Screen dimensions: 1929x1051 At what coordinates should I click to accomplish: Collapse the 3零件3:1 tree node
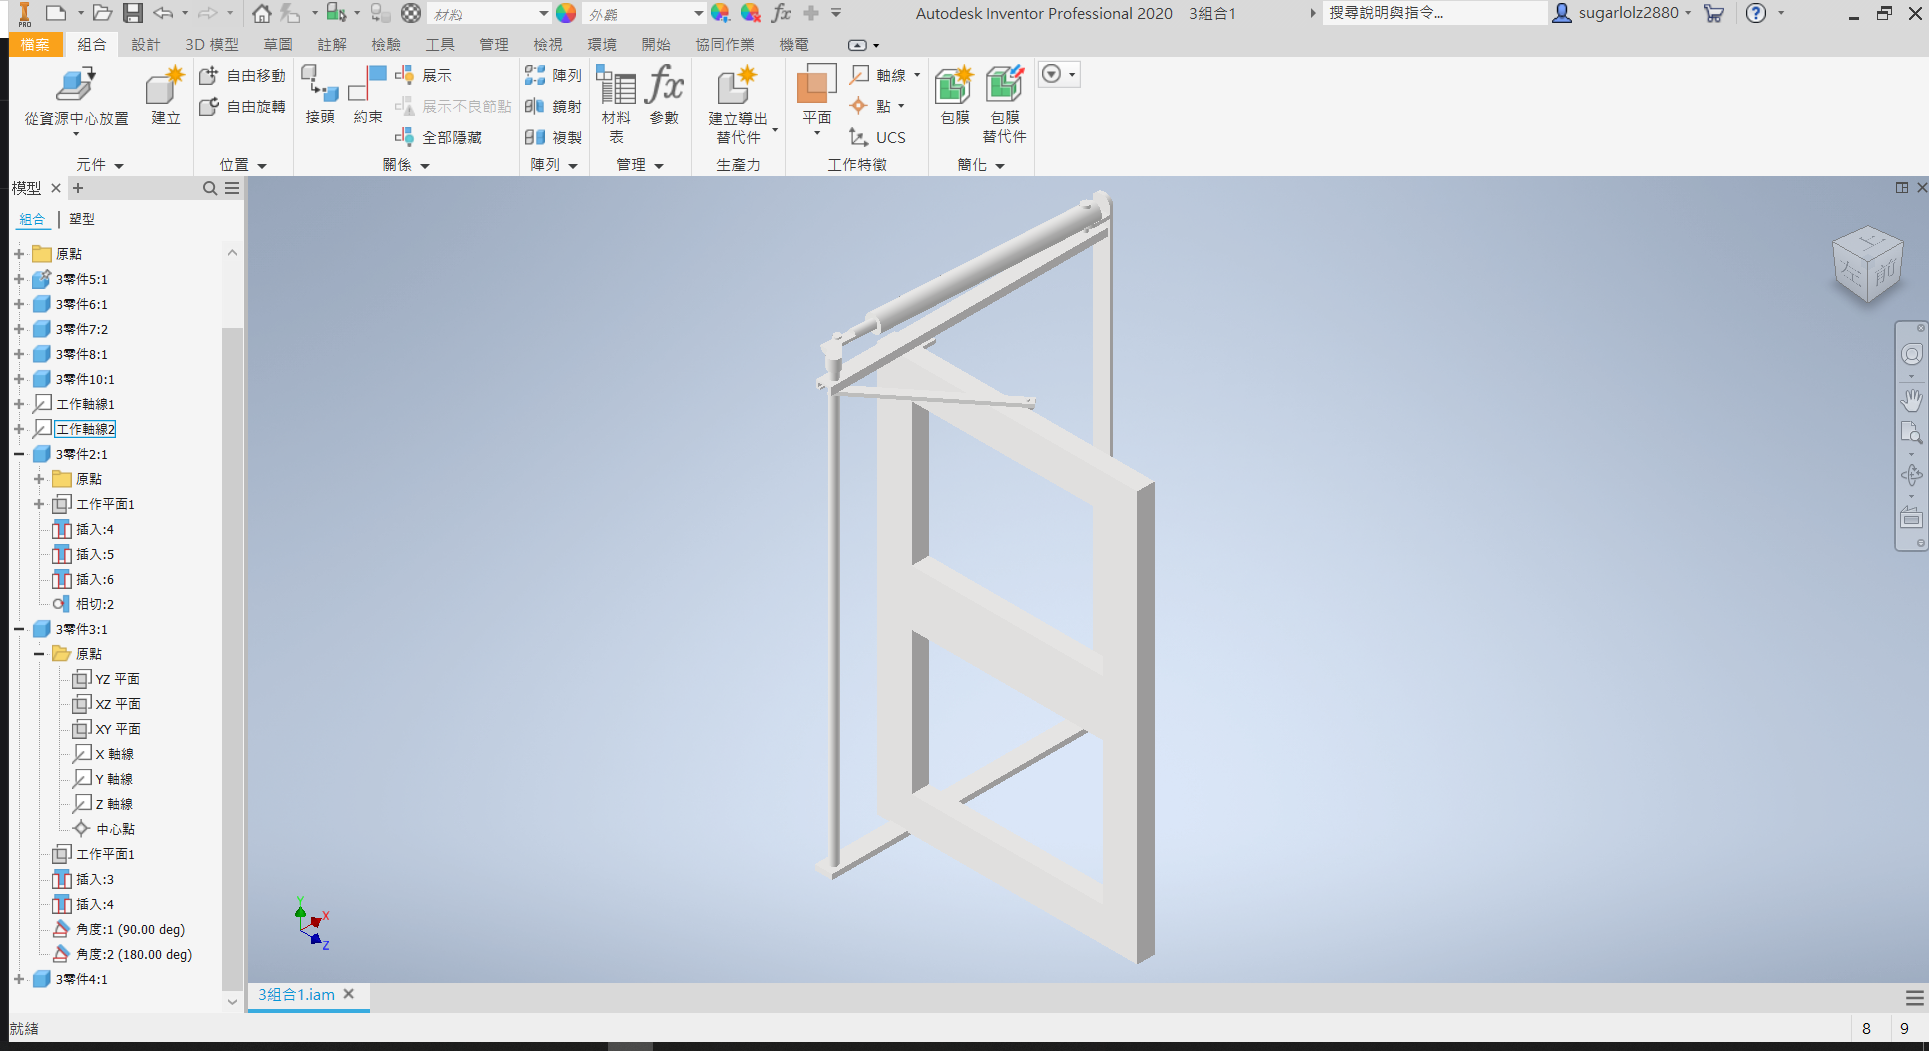pyautogui.click(x=19, y=629)
